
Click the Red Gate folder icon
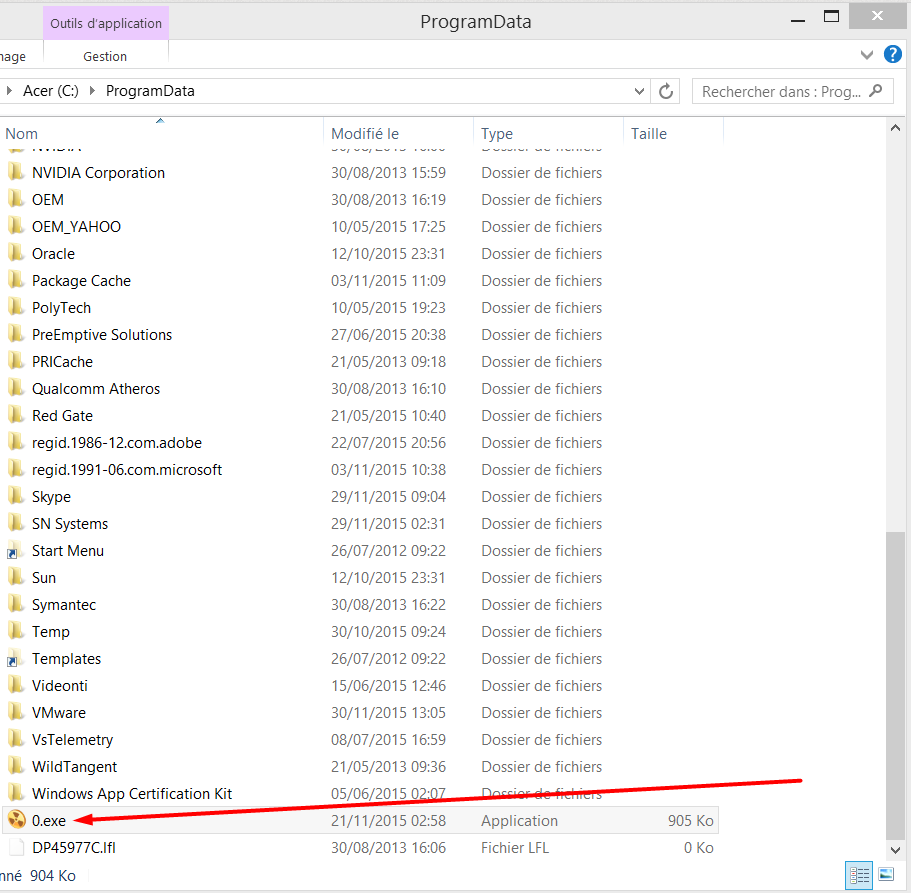[16, 415]
